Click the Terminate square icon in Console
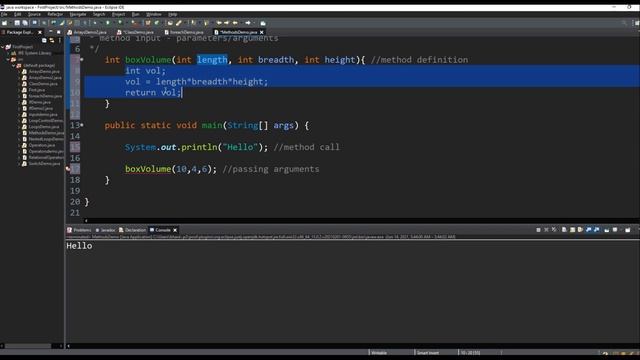The height and width of the screenshot is (360, 640). tap(538, 230)
